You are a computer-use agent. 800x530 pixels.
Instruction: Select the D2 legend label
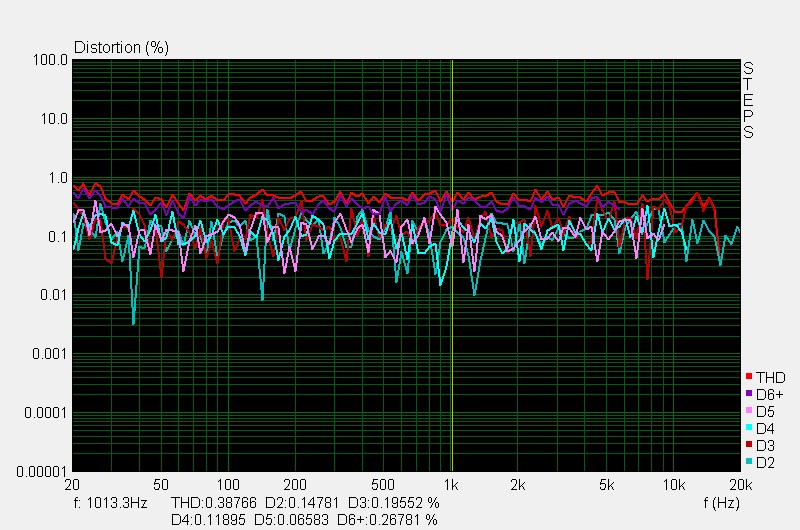coord(765,463)
